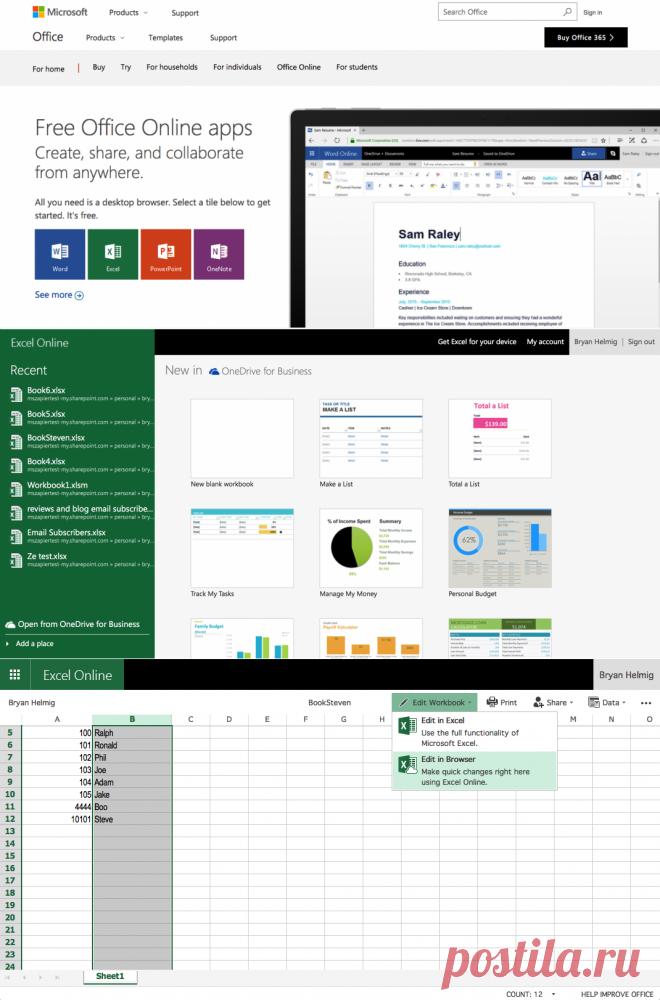Click the last sheet navigation arrow
The height and width of the screenshot is (1000, 660).
coord(57,977)
